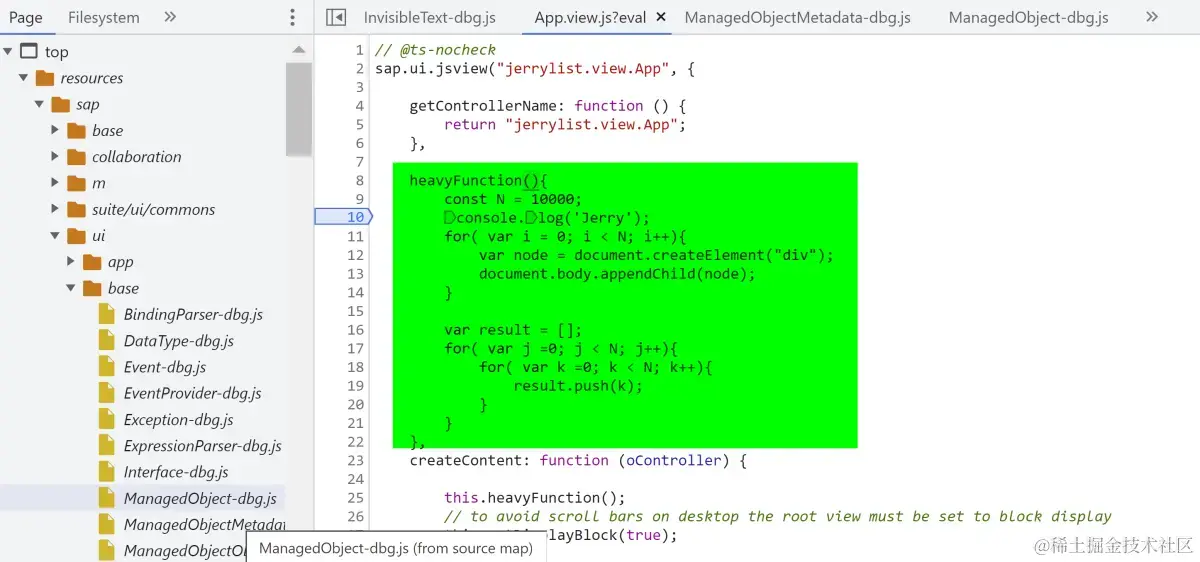Viewport: 1200px width, 562px height.
Task: Open BindingParser-dbg.js file
Action: click(x=193, y=314)
